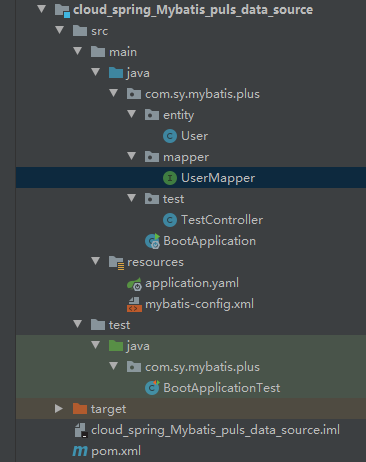Click the cloud_spring_Mybatis_puls_data_source module folder icon
The height and width of the screenshot is (462, 366).
62,10
